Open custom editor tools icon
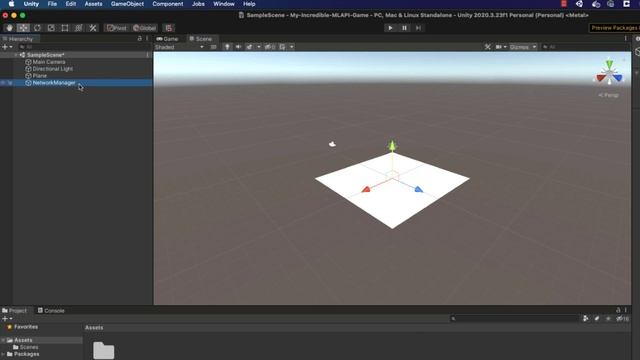This screenshot has width=640, height=360. point(93,28)
